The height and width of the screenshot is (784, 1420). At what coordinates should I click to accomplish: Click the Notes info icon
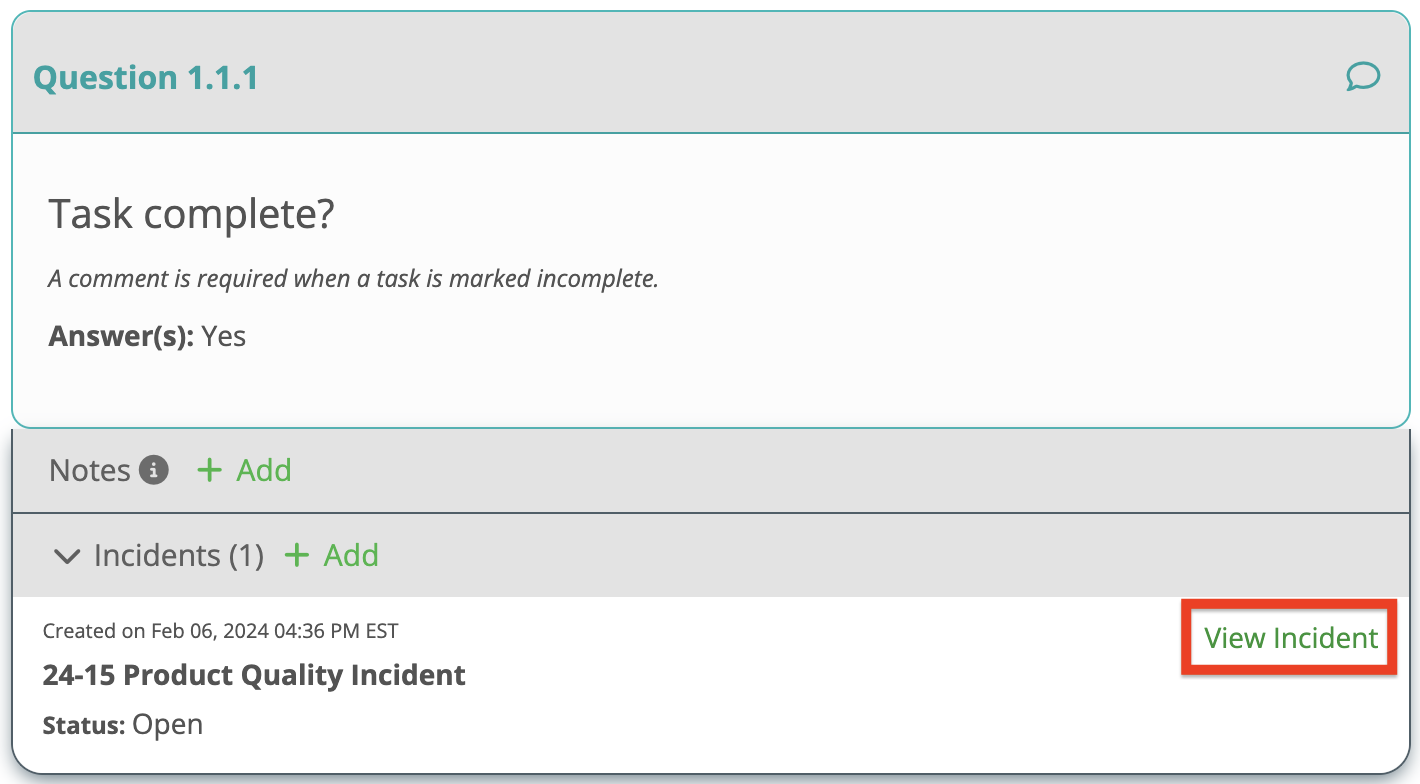coord(153,469)
